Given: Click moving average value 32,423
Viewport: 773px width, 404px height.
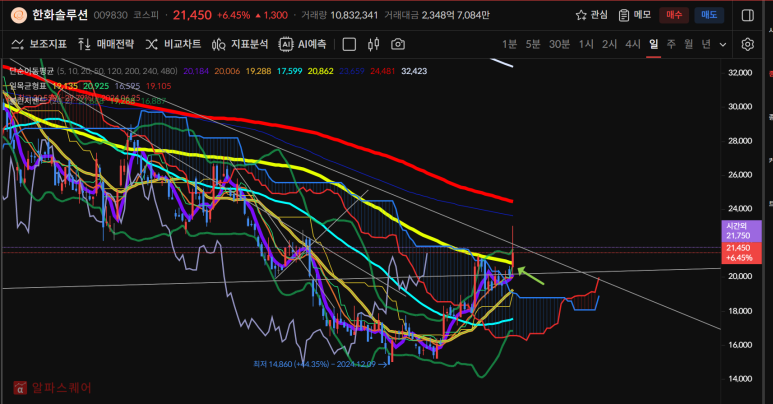Looking at the screenshot, I should 414,71.
